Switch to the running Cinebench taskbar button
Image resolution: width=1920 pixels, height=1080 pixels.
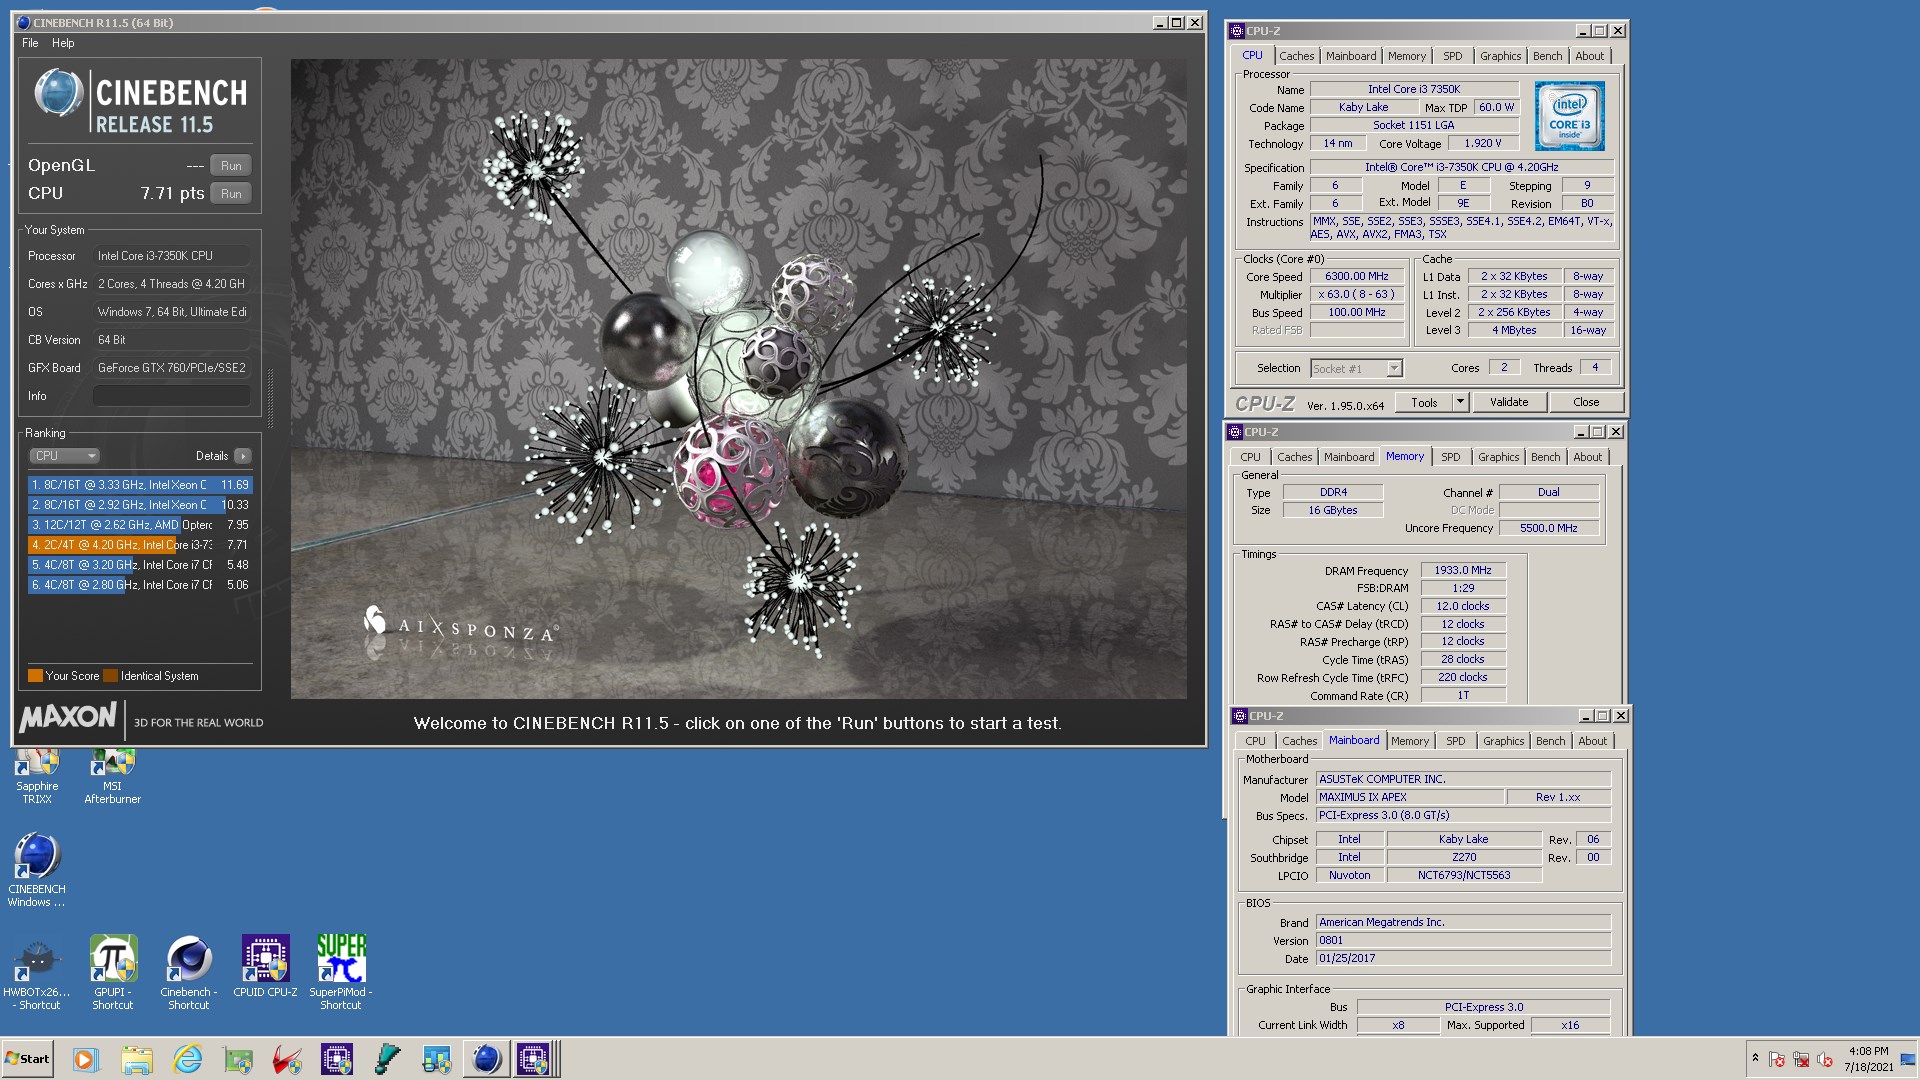pyautogui.click(x=486, y=1059)
